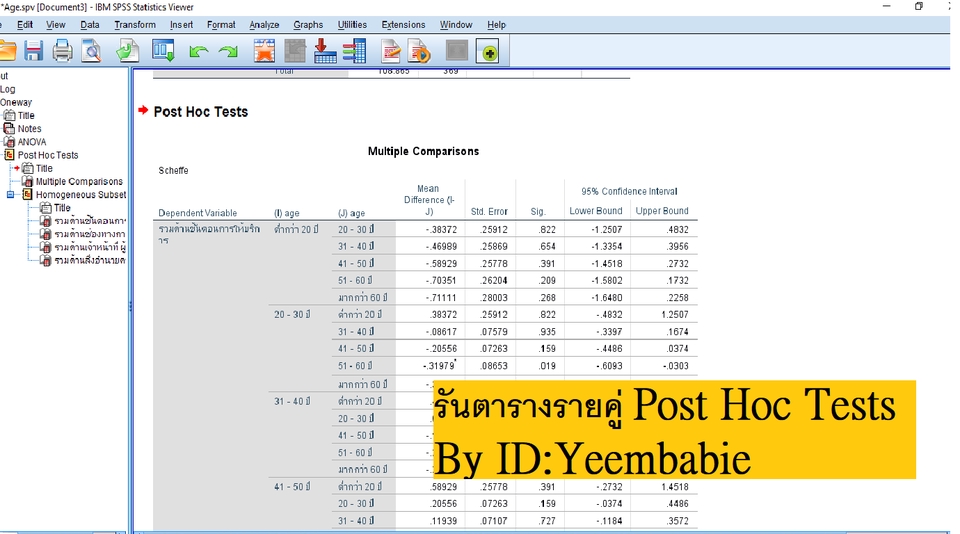The image size is (960, 534).
Task: Select Notes in the outline pane
Action: pyautogui.click(x=29, y=129)
